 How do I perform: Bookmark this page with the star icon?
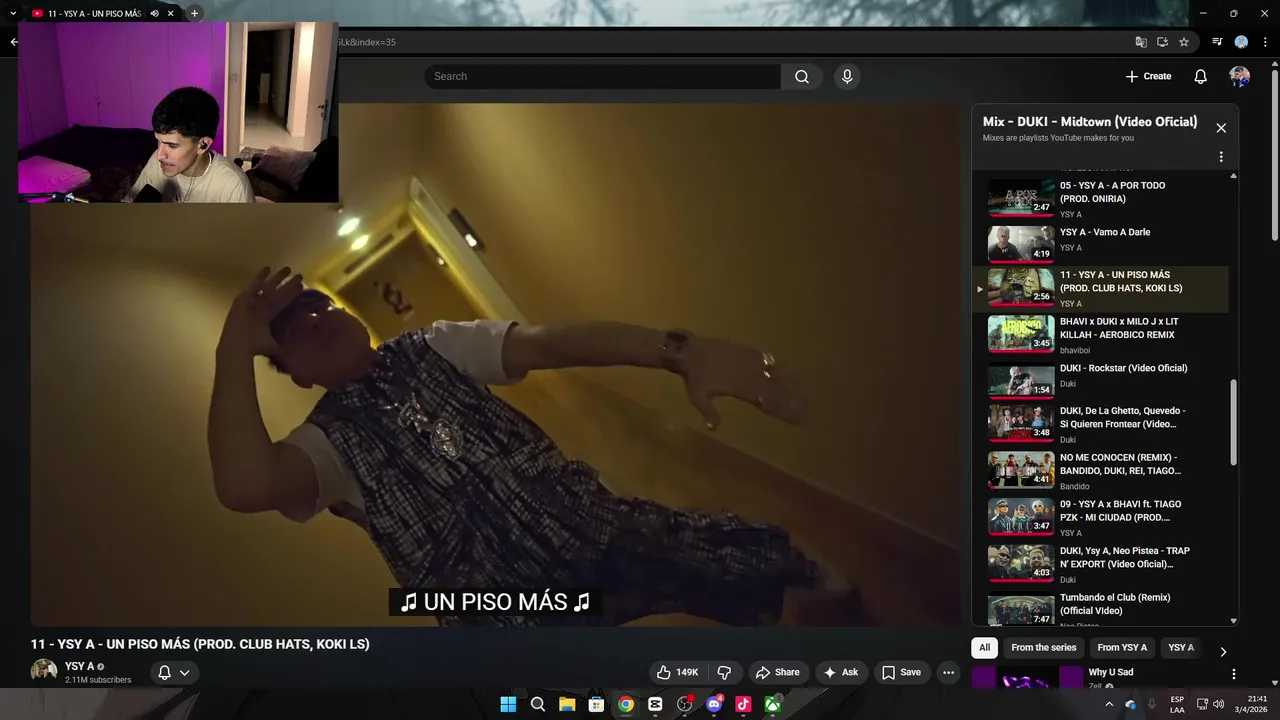click(x=1184, y=42)
